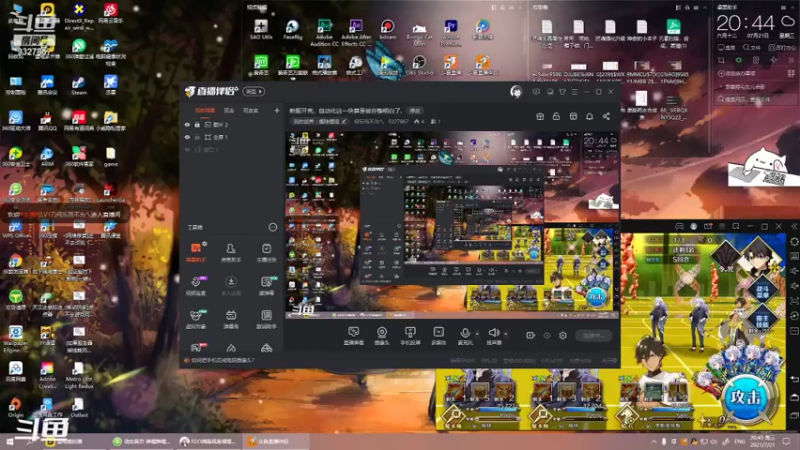This screenshot has height=450, width=800.
Task: Mute the speaker in the bottom toolbar
Action: coord(493,336)
